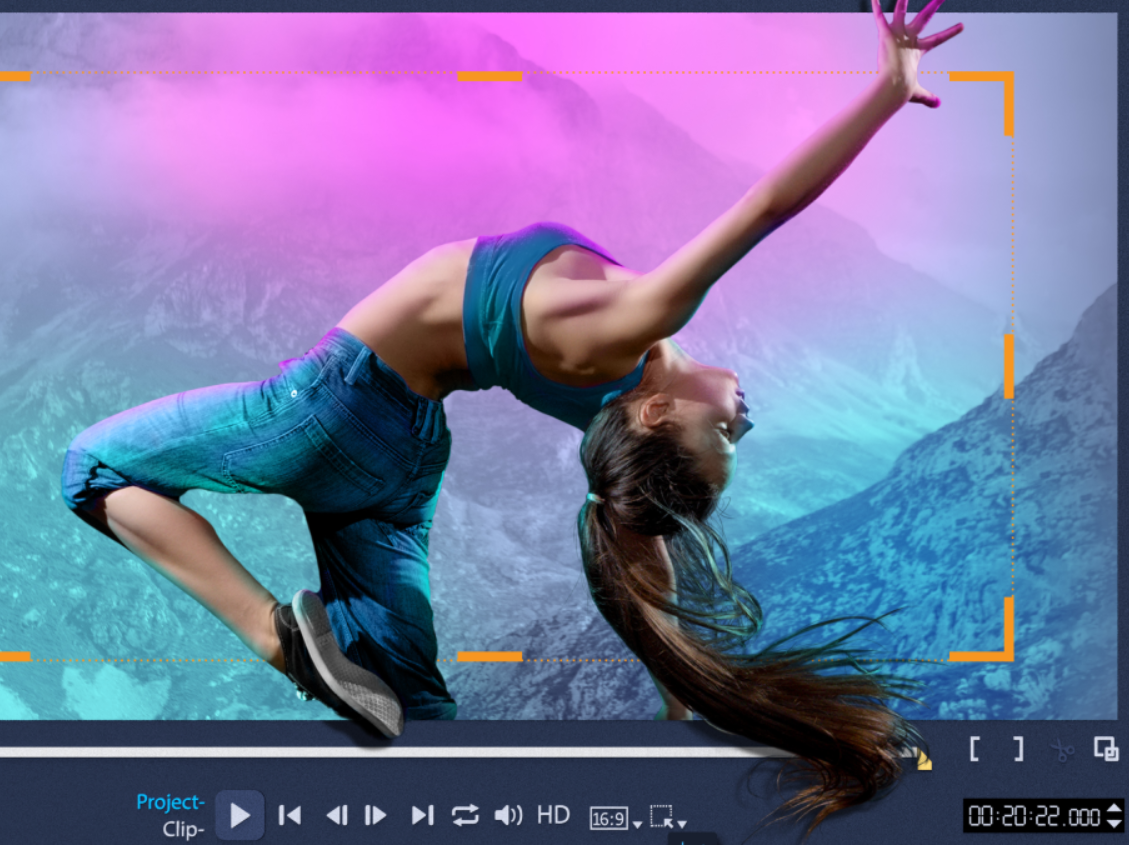Decrease timecode with down stepper arrow

[1115, 824]
